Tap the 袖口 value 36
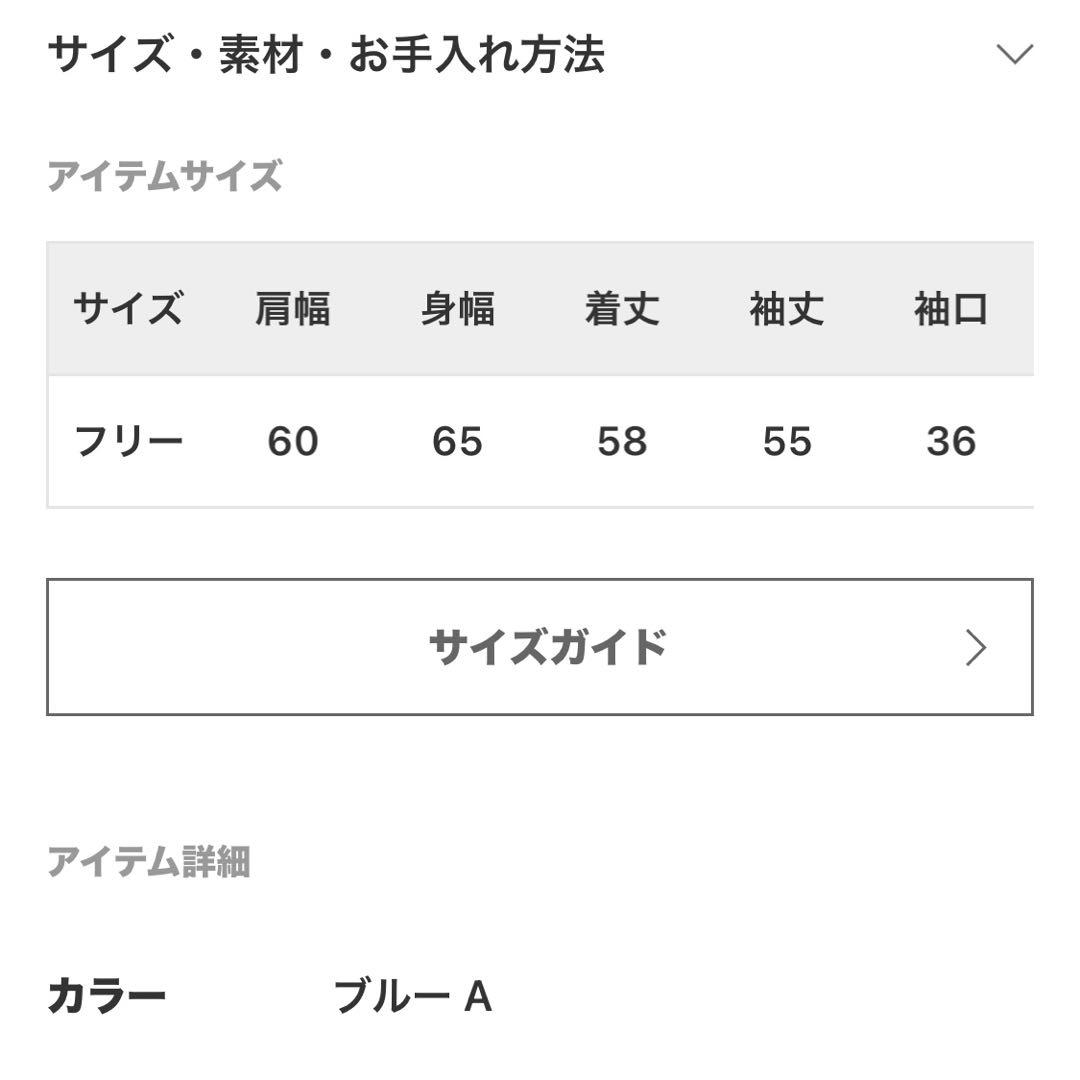Image resolution: width=1080 pixels, height=1080 pixels. coord(950,441)
